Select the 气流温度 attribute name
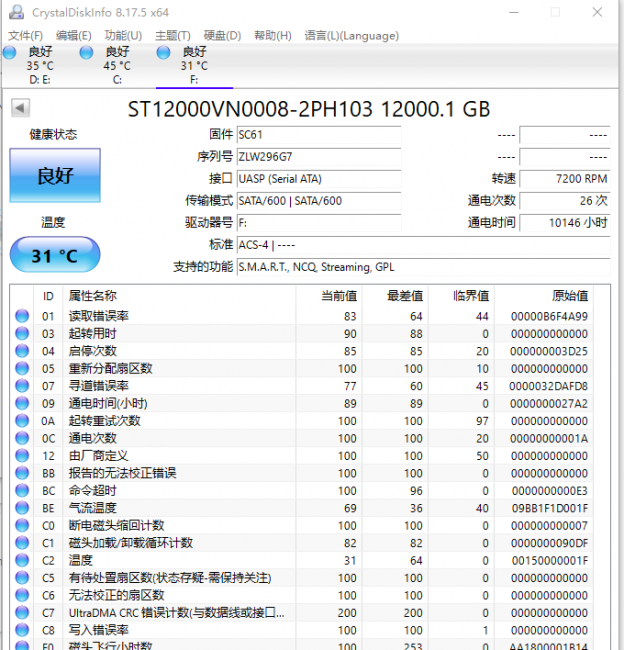 (x=92, y=508)
